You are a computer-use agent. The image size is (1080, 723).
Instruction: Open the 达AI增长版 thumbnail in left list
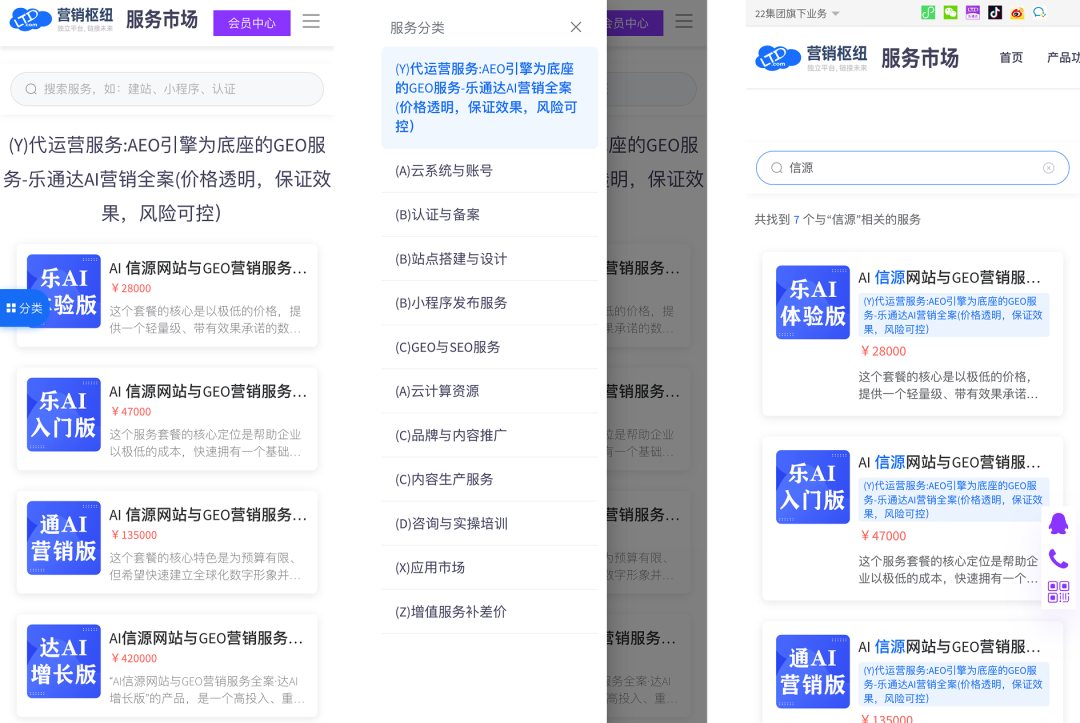pos(63,661)
